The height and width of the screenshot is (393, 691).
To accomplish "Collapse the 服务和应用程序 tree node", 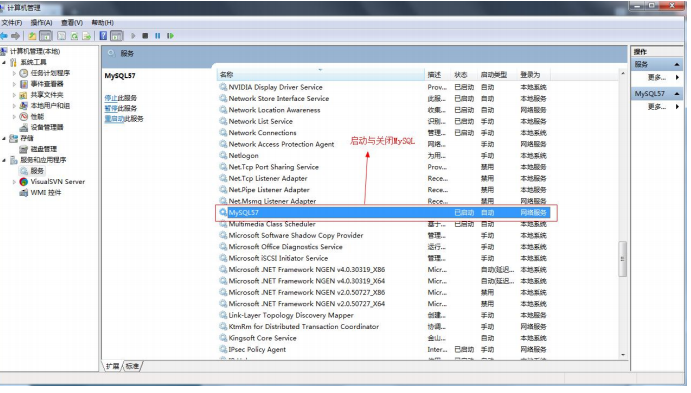I will point(4,160).
